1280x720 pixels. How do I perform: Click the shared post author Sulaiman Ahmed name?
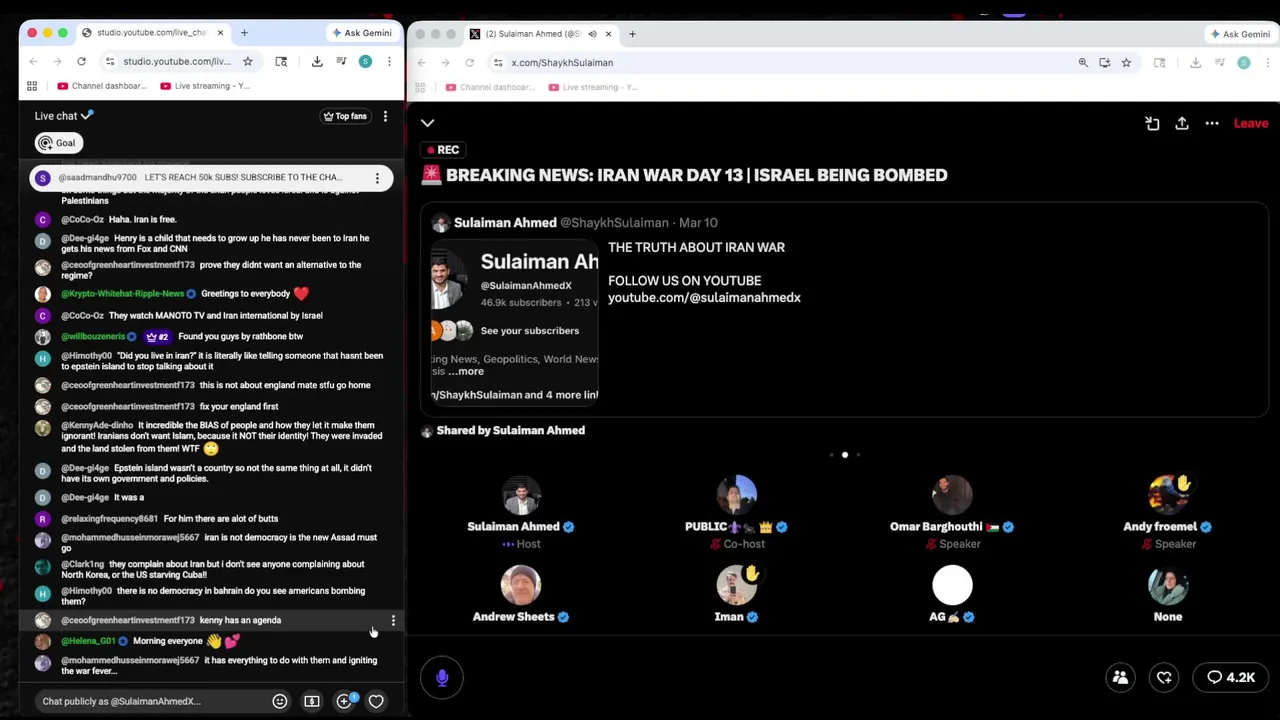(505, 223)
